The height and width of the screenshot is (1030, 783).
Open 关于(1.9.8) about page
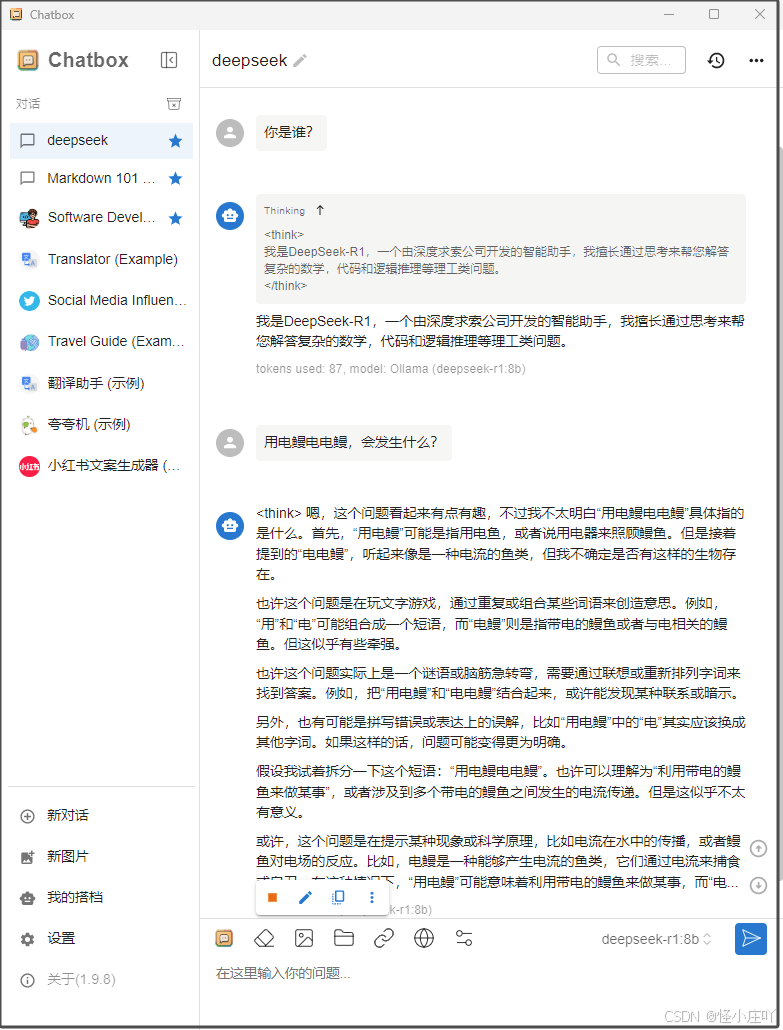[x=101, y=980]
